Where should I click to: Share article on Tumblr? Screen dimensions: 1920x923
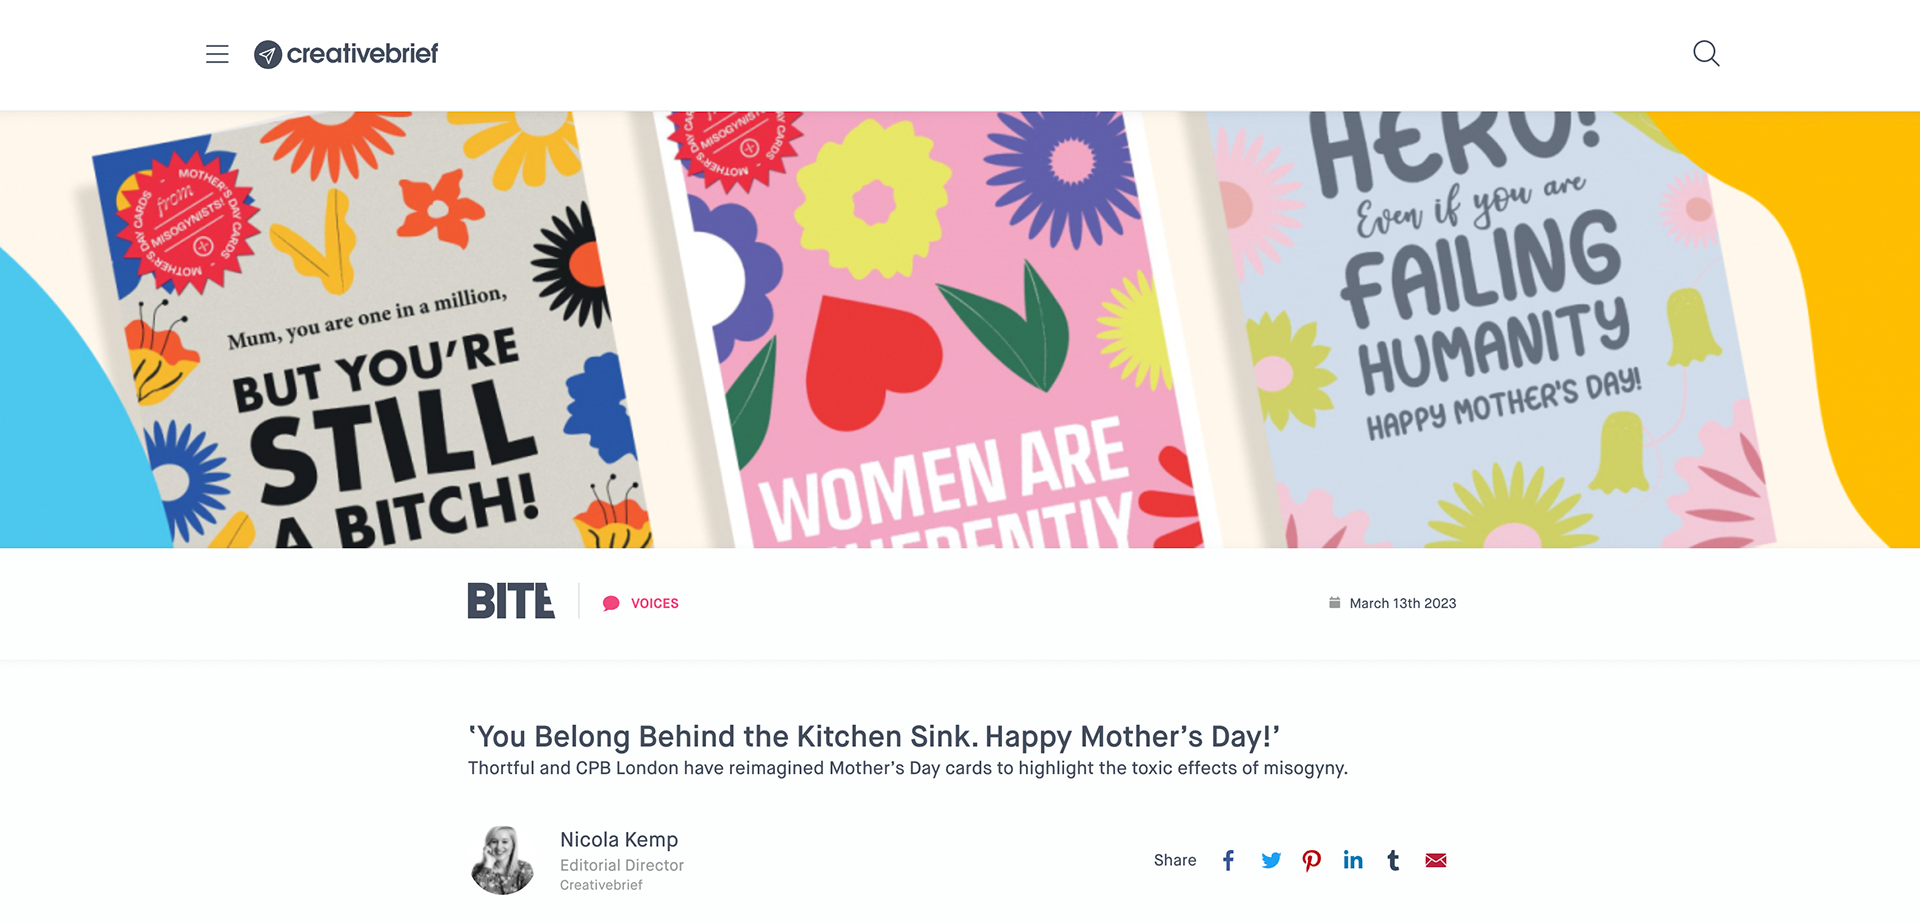1393,860
